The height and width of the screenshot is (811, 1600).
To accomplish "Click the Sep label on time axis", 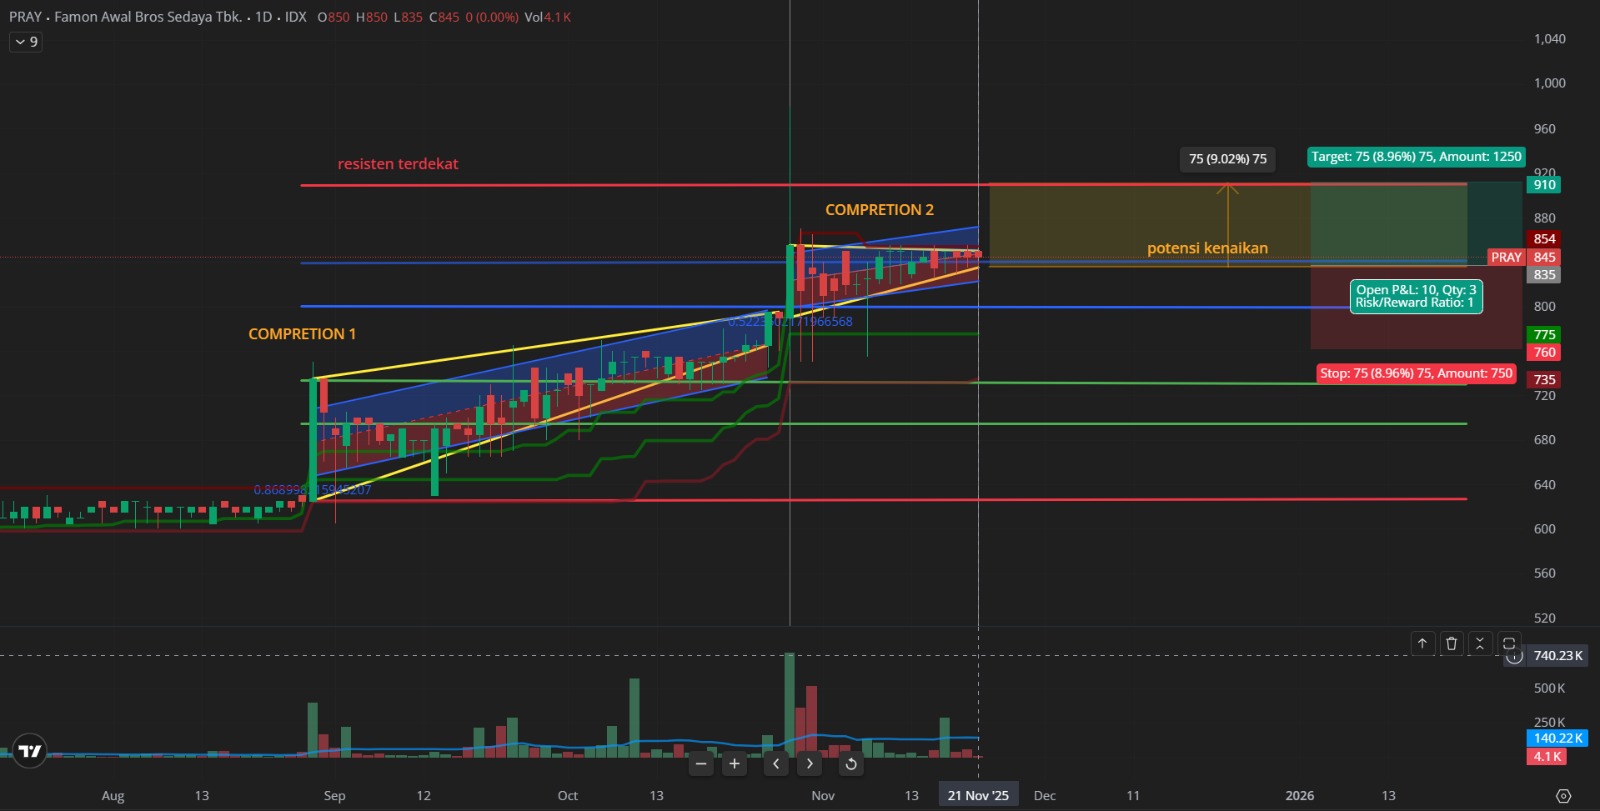I will [x=334, y=796].
